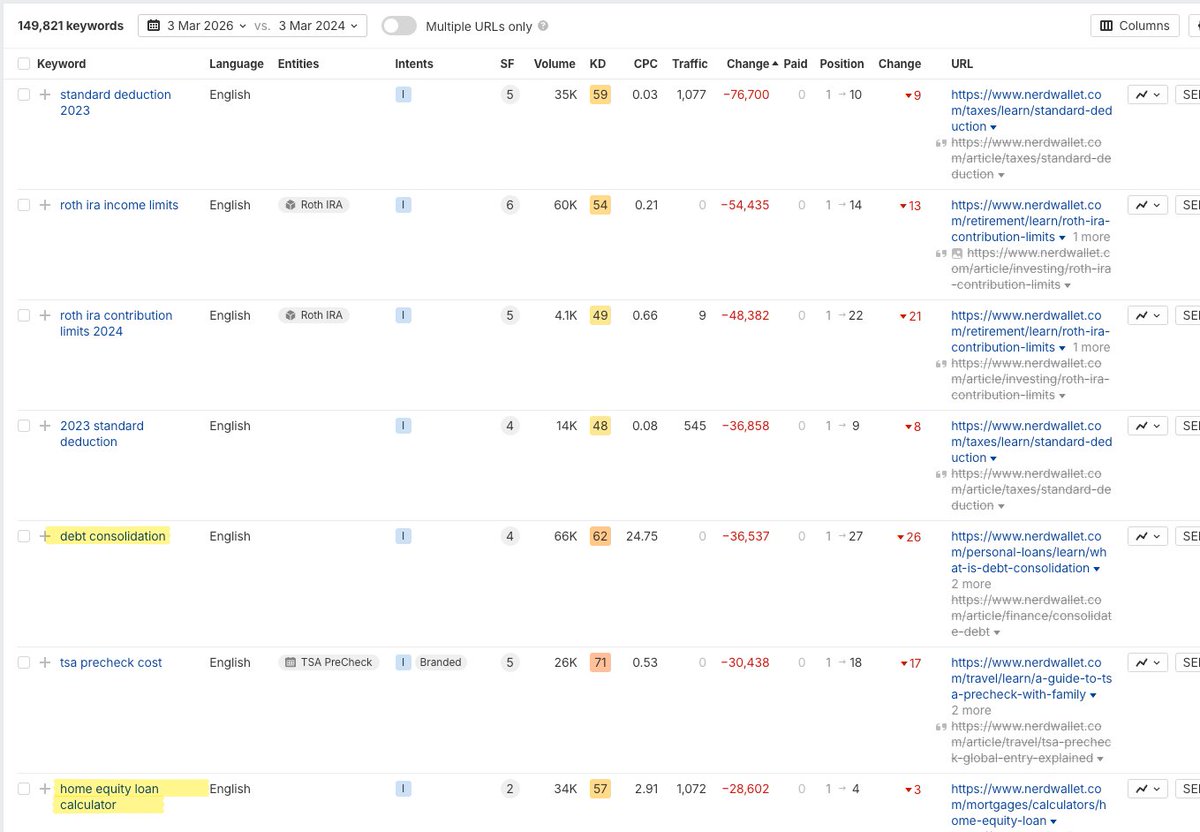1200x832 pixels.
Task: Open the tsa precheck cost keyword link
Action: tap(111, 663)
